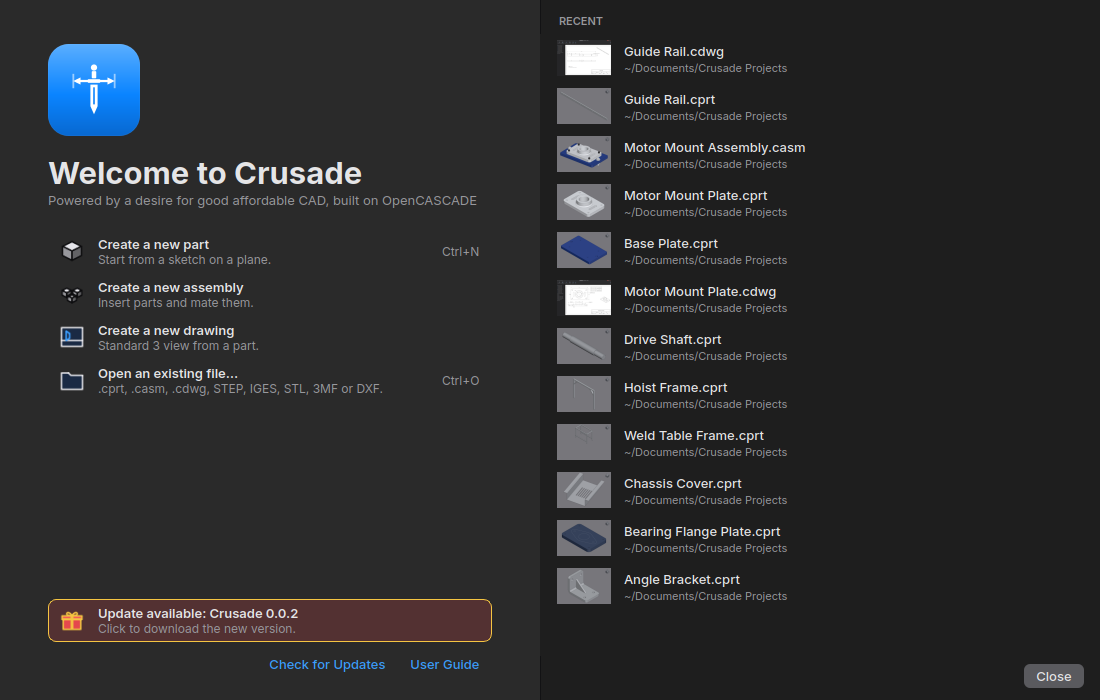The height and width of the screenshot is (700, 1100).
Task: Click the Base Plate.cprt file name
Action: [x=671, y=244]
